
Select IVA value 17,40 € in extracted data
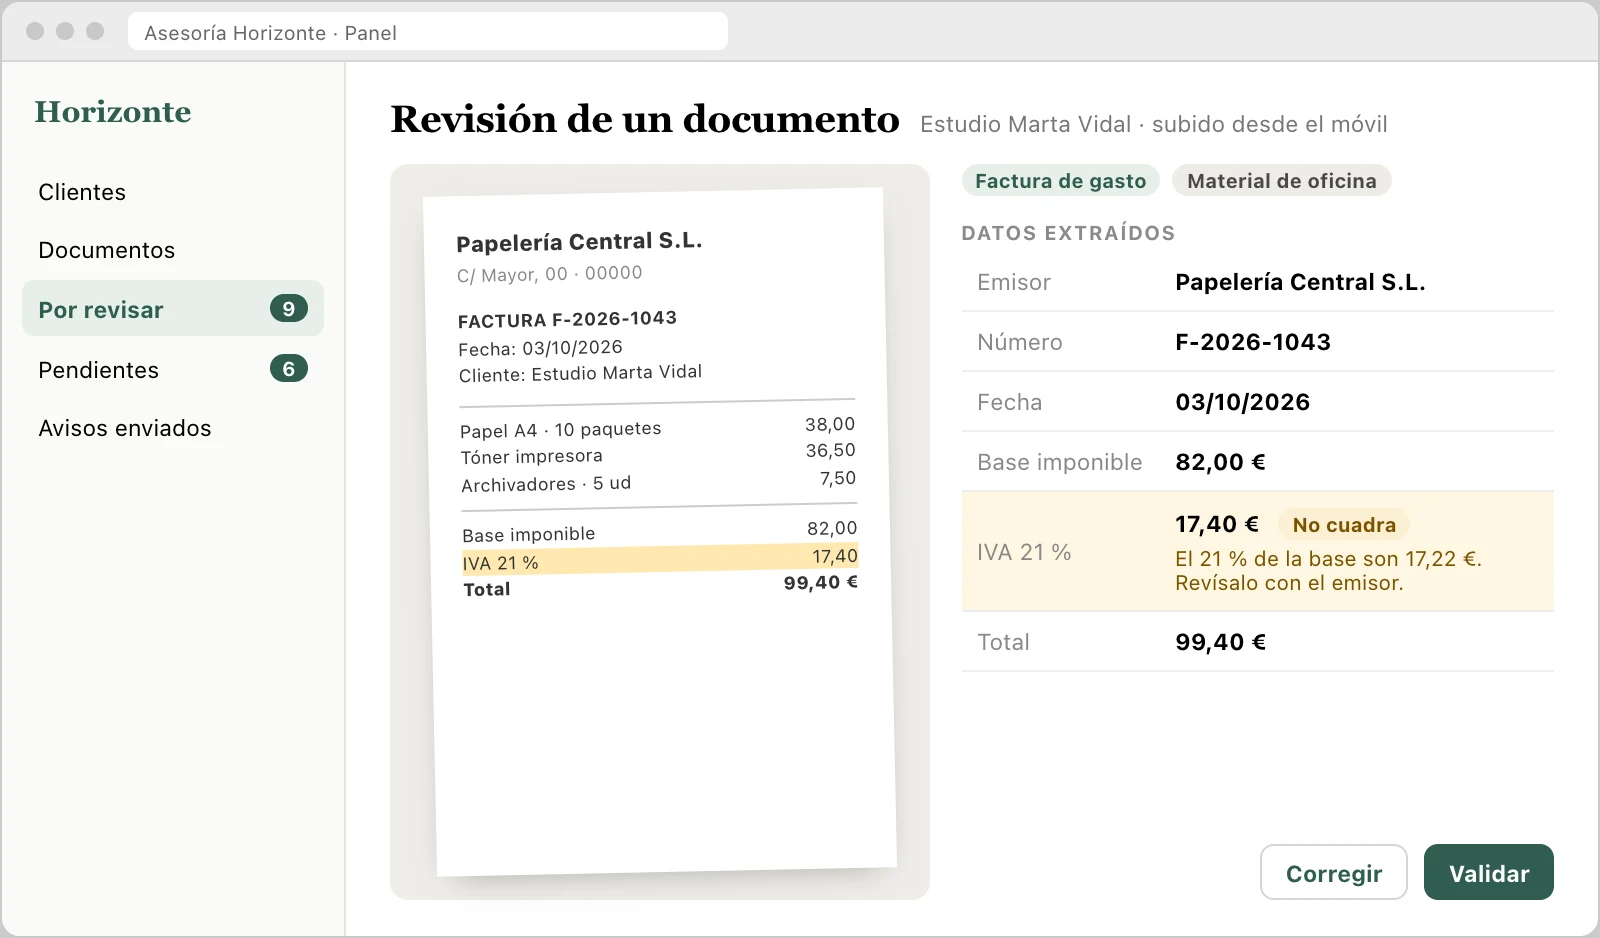tap(1217, 524)
